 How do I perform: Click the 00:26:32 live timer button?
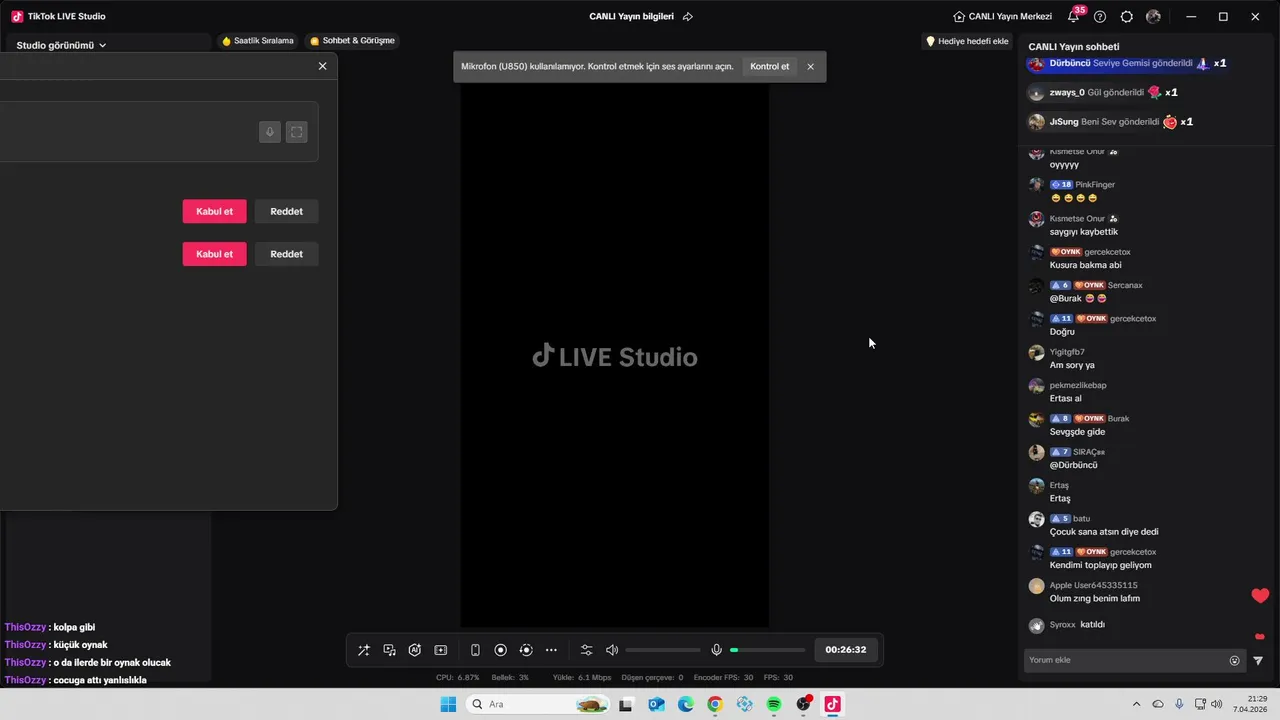[x=846, y=650]
